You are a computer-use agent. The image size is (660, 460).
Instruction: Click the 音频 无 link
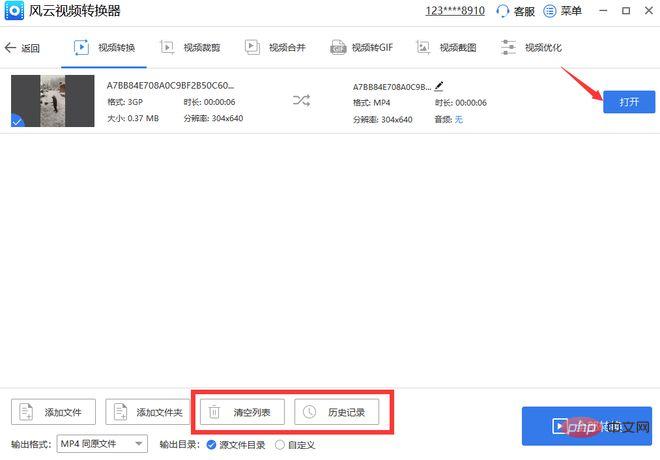pyautogui.click(x=459, y=120)
